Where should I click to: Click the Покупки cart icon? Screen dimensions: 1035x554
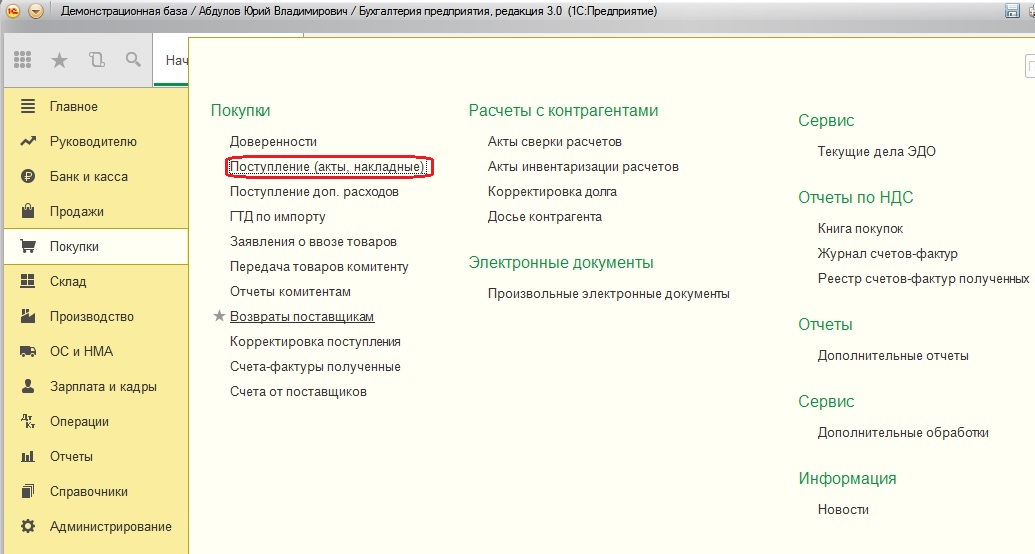(28, 246)
